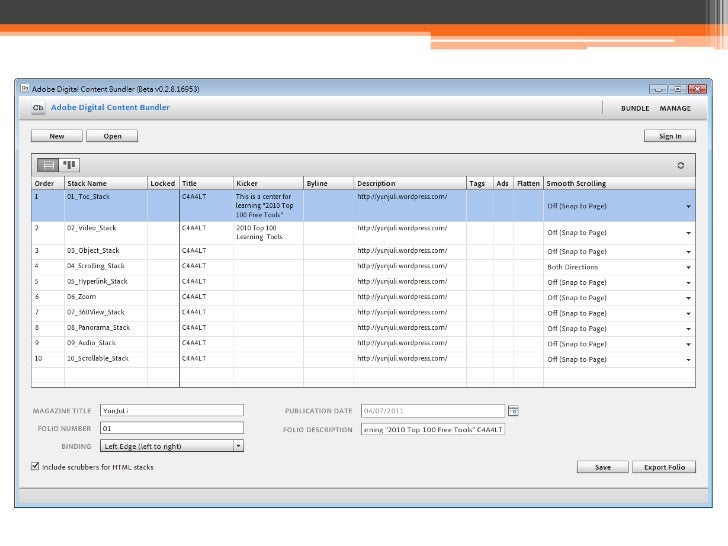Click the Open button
Viewport: 728px width, 546px height.
(112, 136)
